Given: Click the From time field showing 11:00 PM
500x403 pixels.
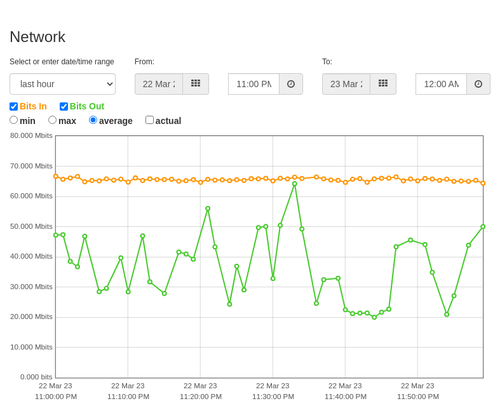Looking at the screenshot, I should point(254,84).
